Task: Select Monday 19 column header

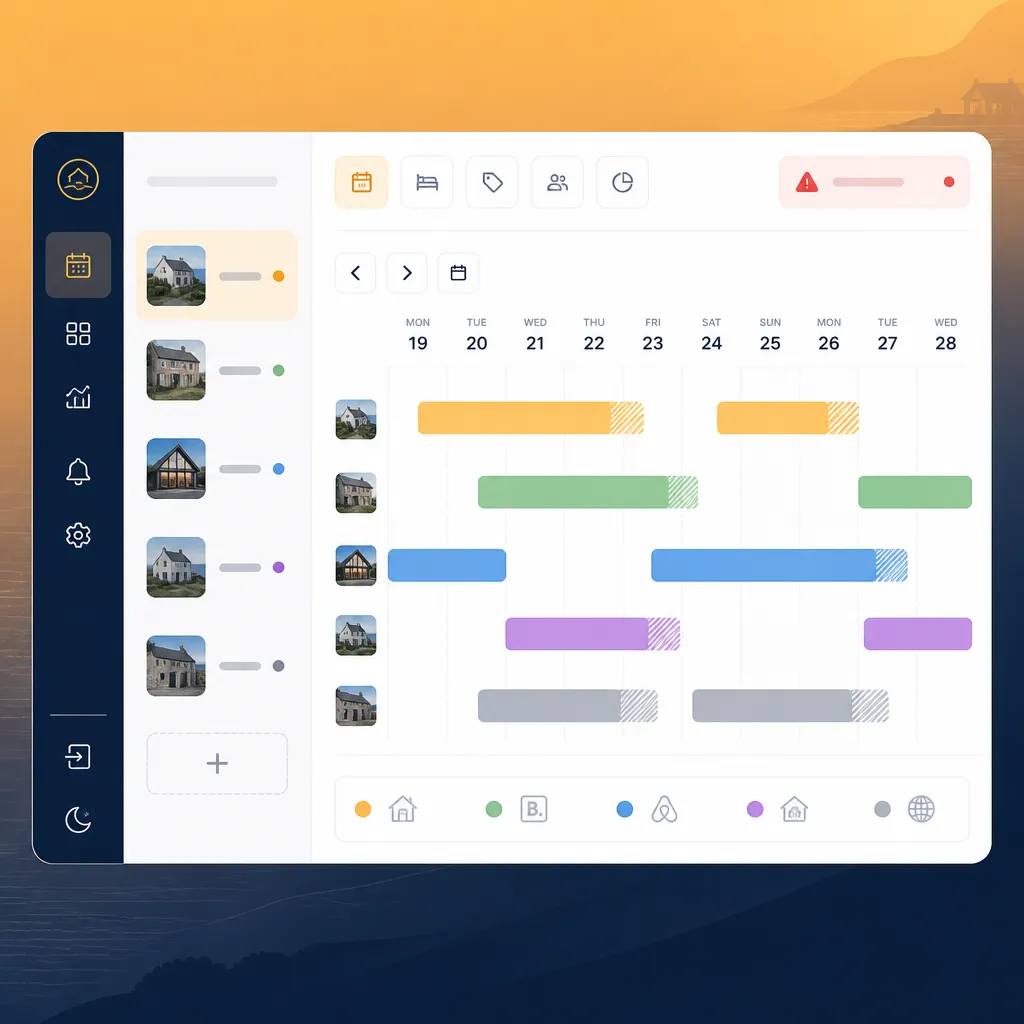Action: pyautogui.click(x=418, y=334)
